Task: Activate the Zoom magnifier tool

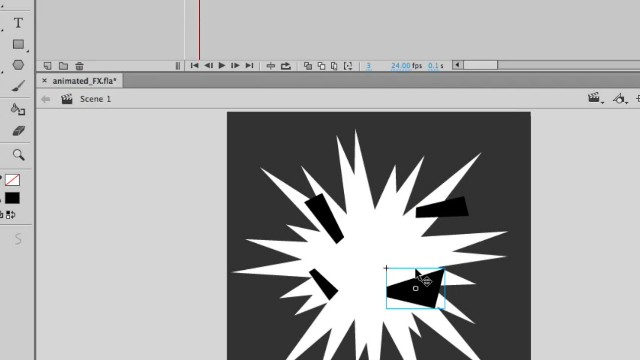Action: click(x=18, y=155)
